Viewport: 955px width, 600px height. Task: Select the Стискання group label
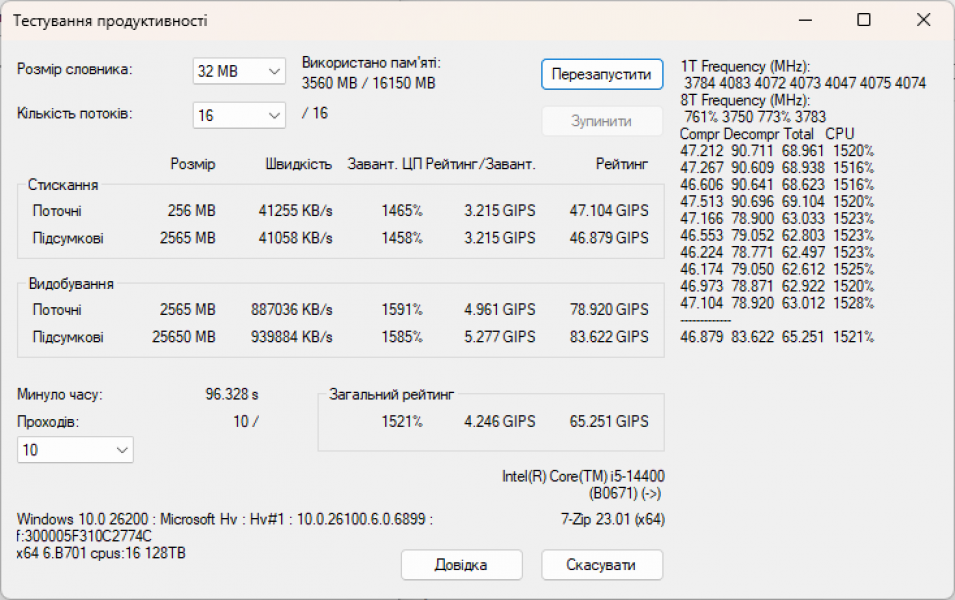(63, 185)
